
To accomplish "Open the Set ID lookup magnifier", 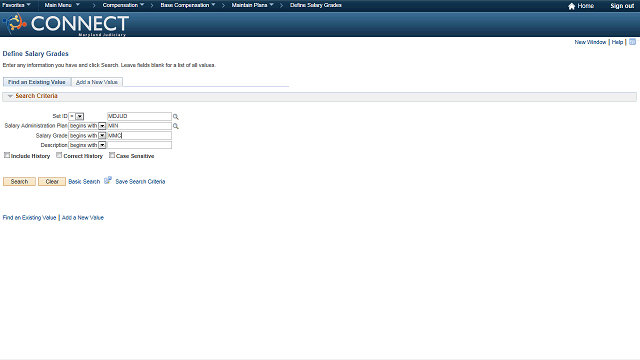I will (x=176, y=117).
